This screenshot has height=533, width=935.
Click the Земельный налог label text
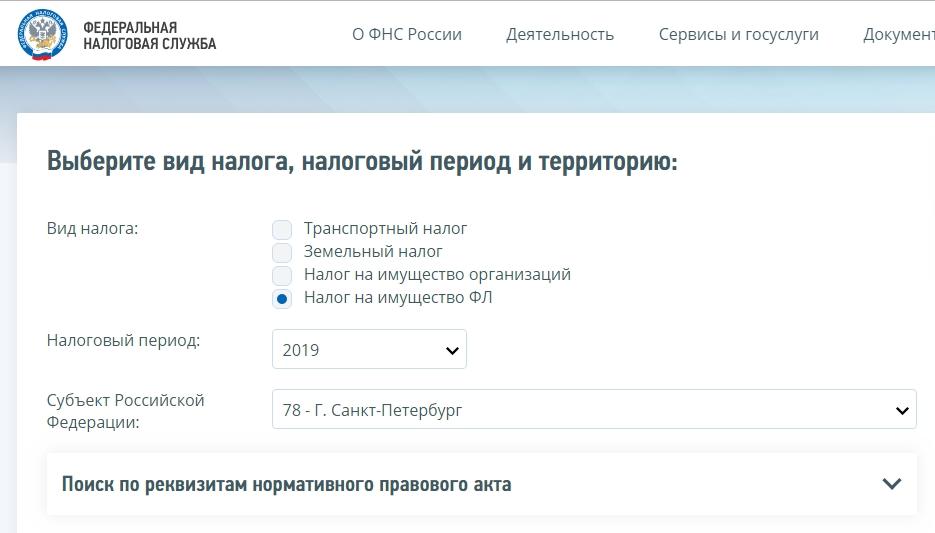pos(373,252)
